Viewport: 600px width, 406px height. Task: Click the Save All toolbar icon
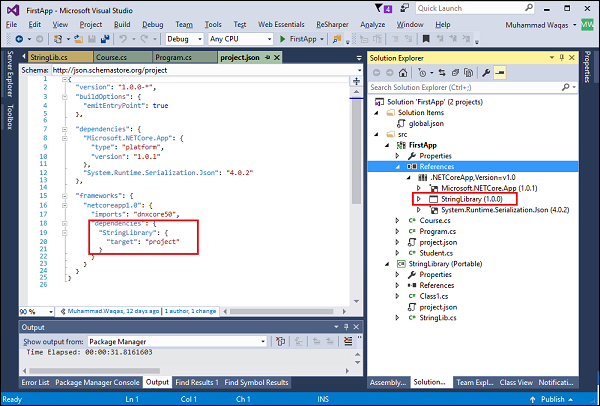click(x=105, y=39)
